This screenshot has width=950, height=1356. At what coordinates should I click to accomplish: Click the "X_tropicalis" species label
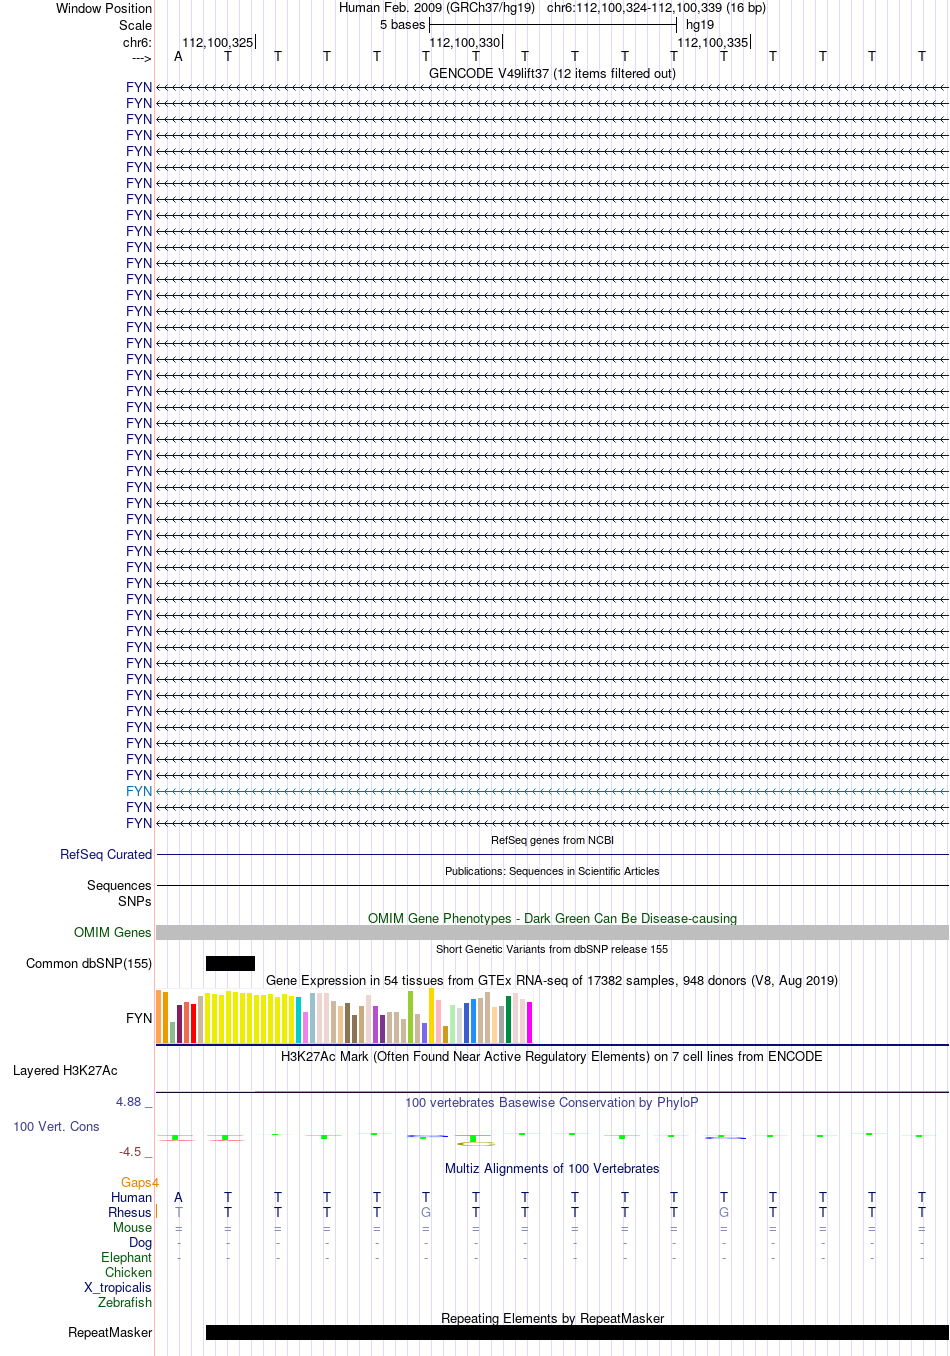point(118,1287)
